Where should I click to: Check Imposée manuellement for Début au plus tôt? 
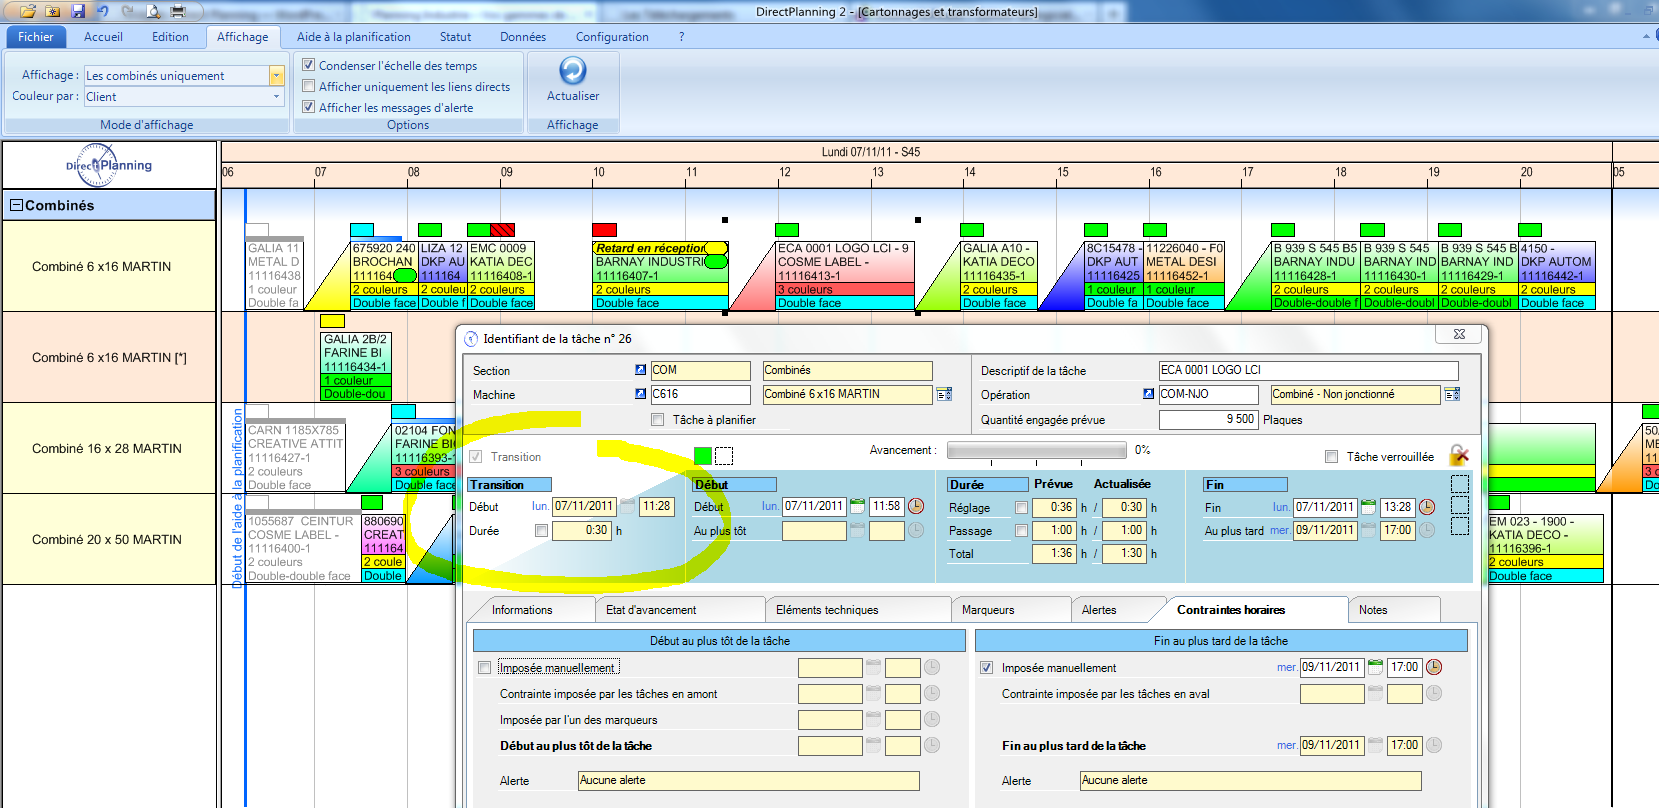click(x=485, y=668)
